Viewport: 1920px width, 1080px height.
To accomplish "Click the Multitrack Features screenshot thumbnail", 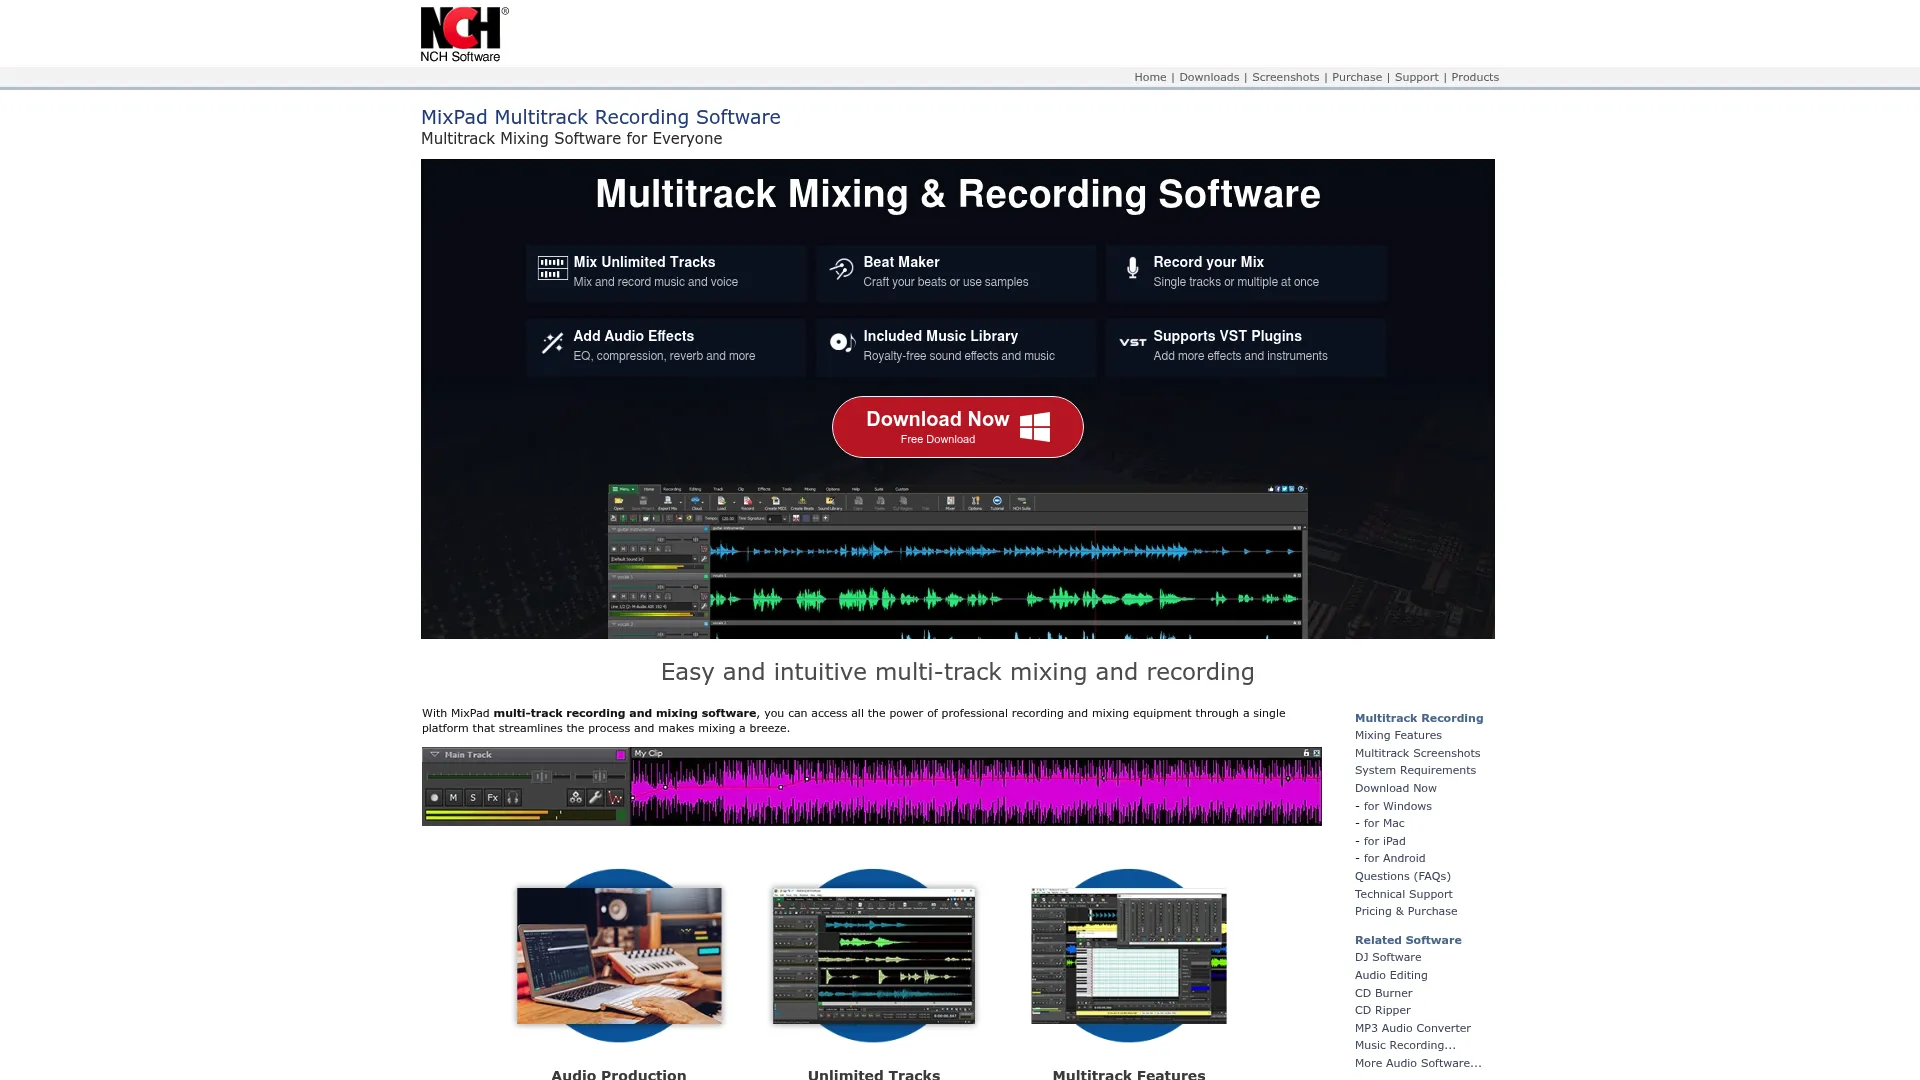I will click(1128, 955).
